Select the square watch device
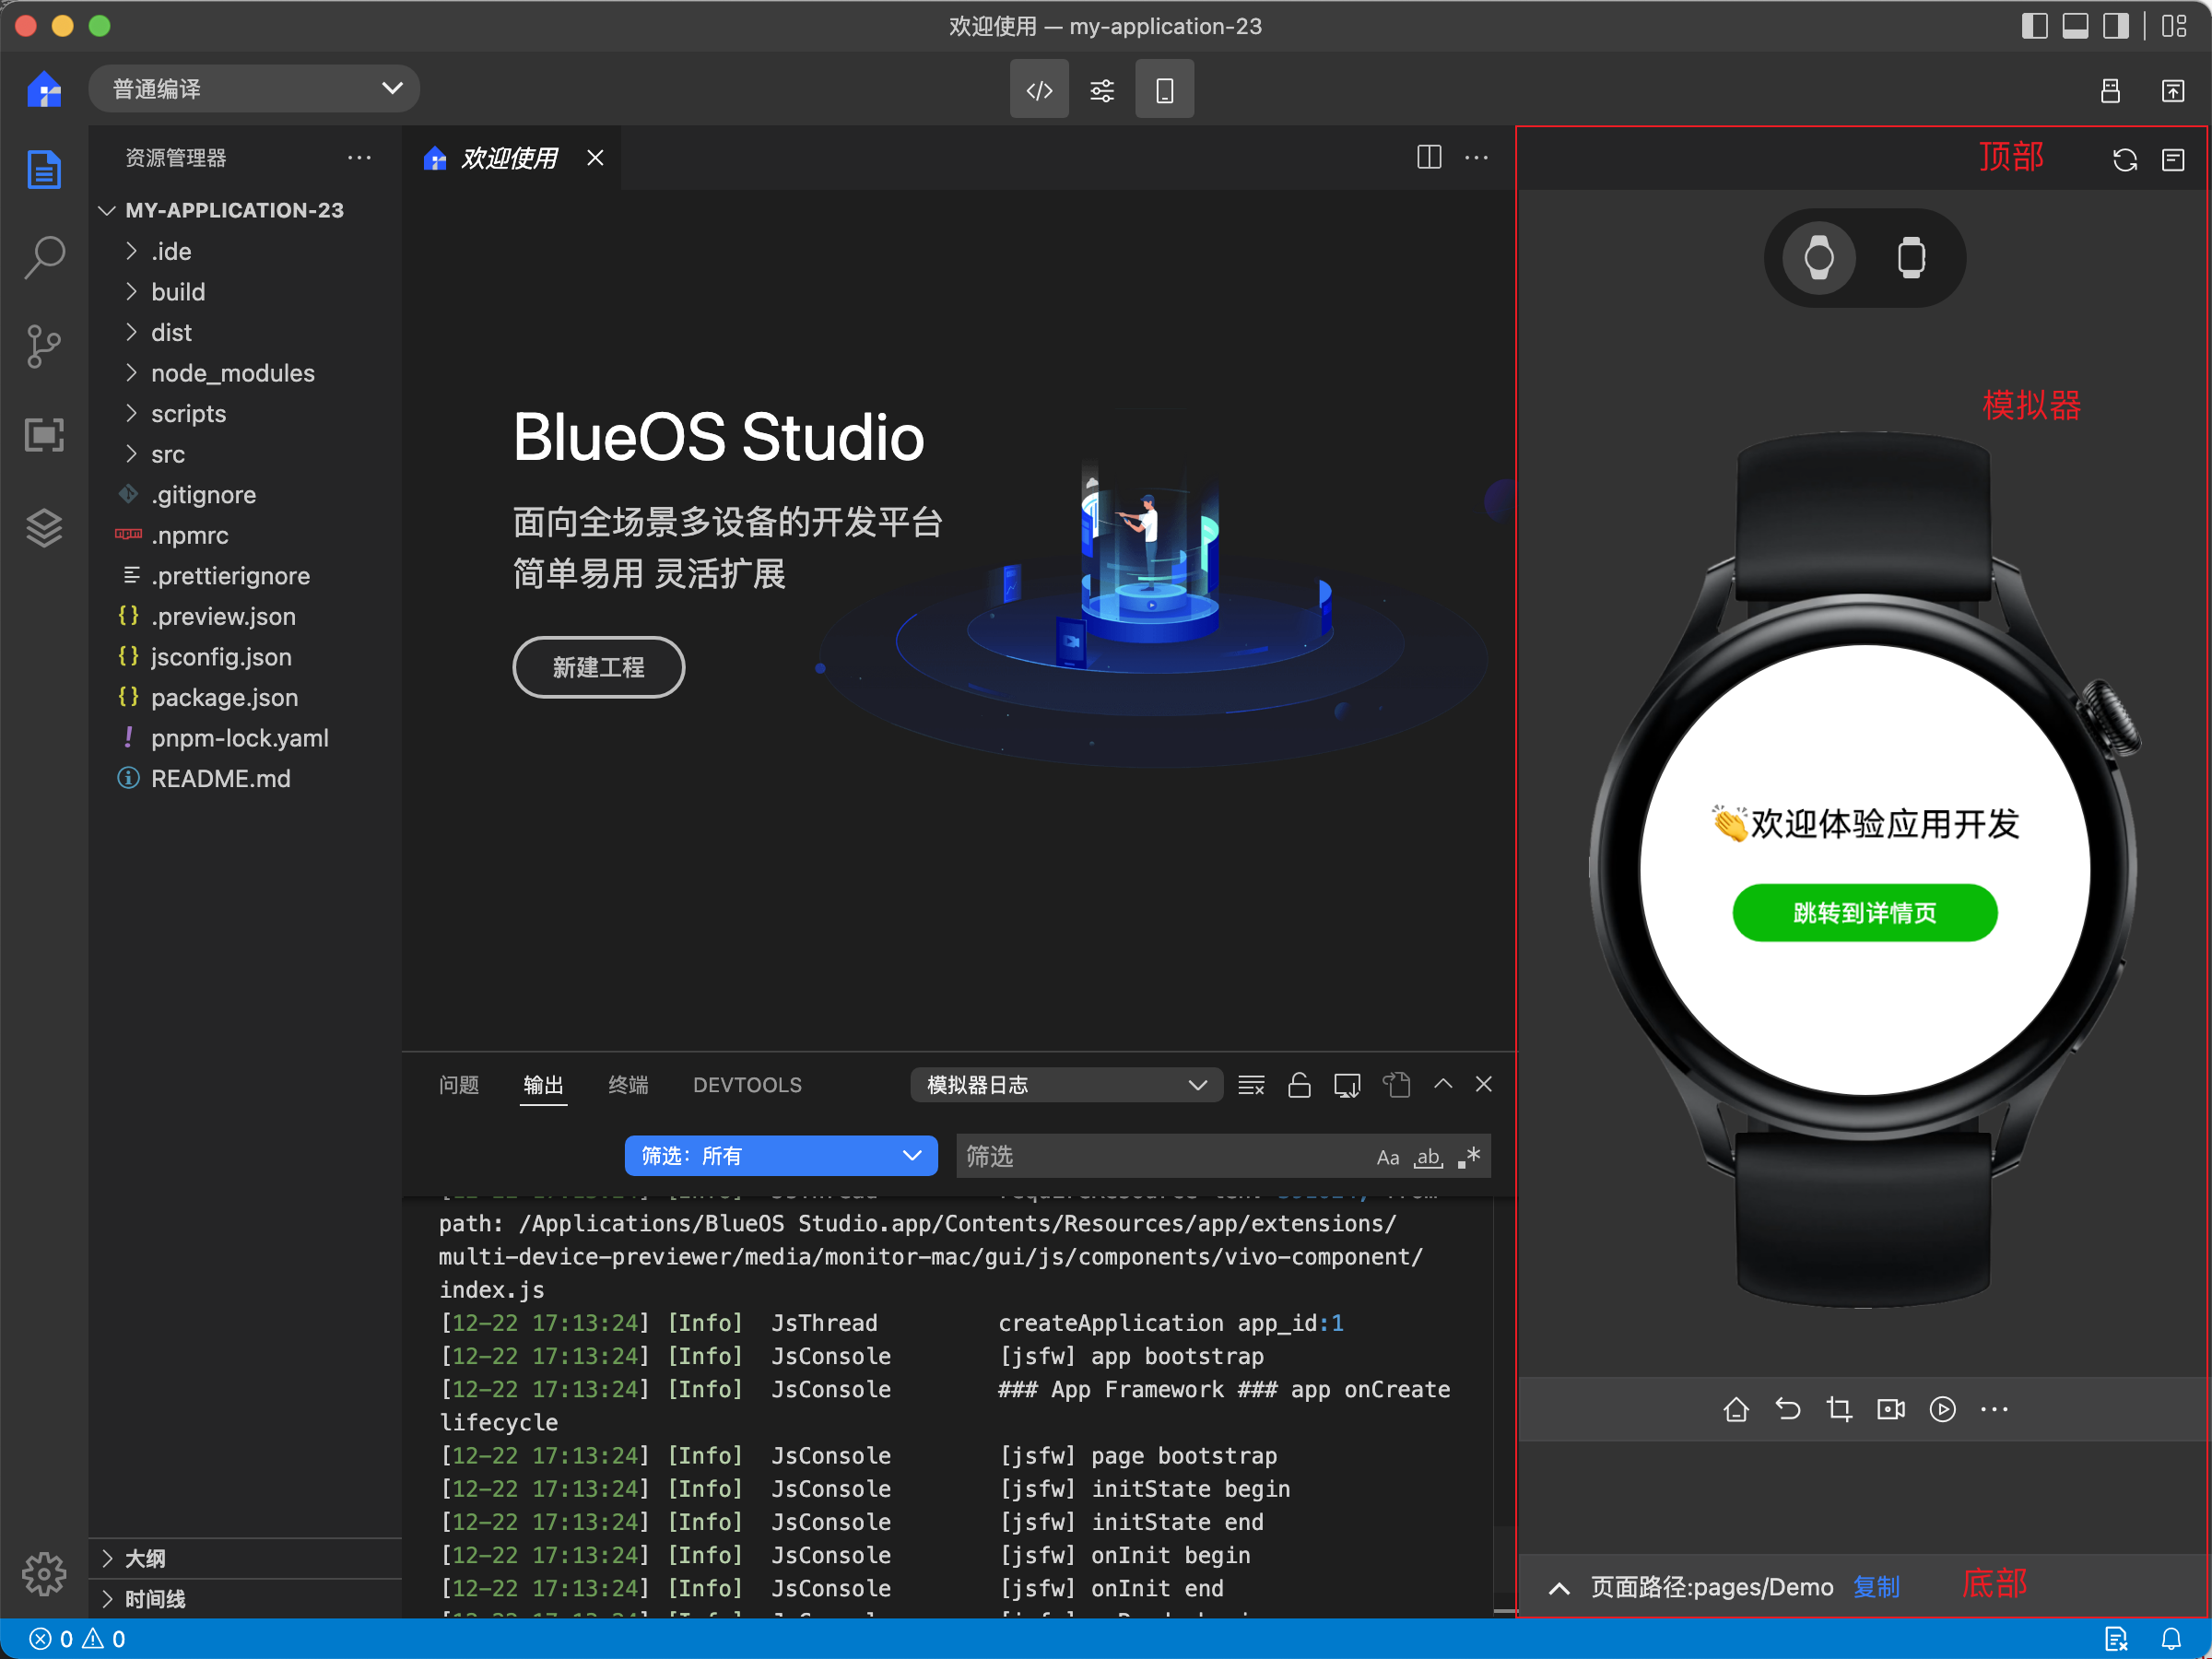 [x=1911, y=258]
